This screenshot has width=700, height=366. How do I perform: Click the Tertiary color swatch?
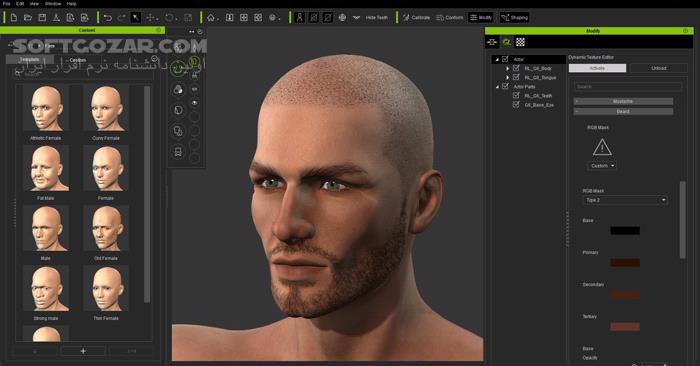click(x=625, y=327)
